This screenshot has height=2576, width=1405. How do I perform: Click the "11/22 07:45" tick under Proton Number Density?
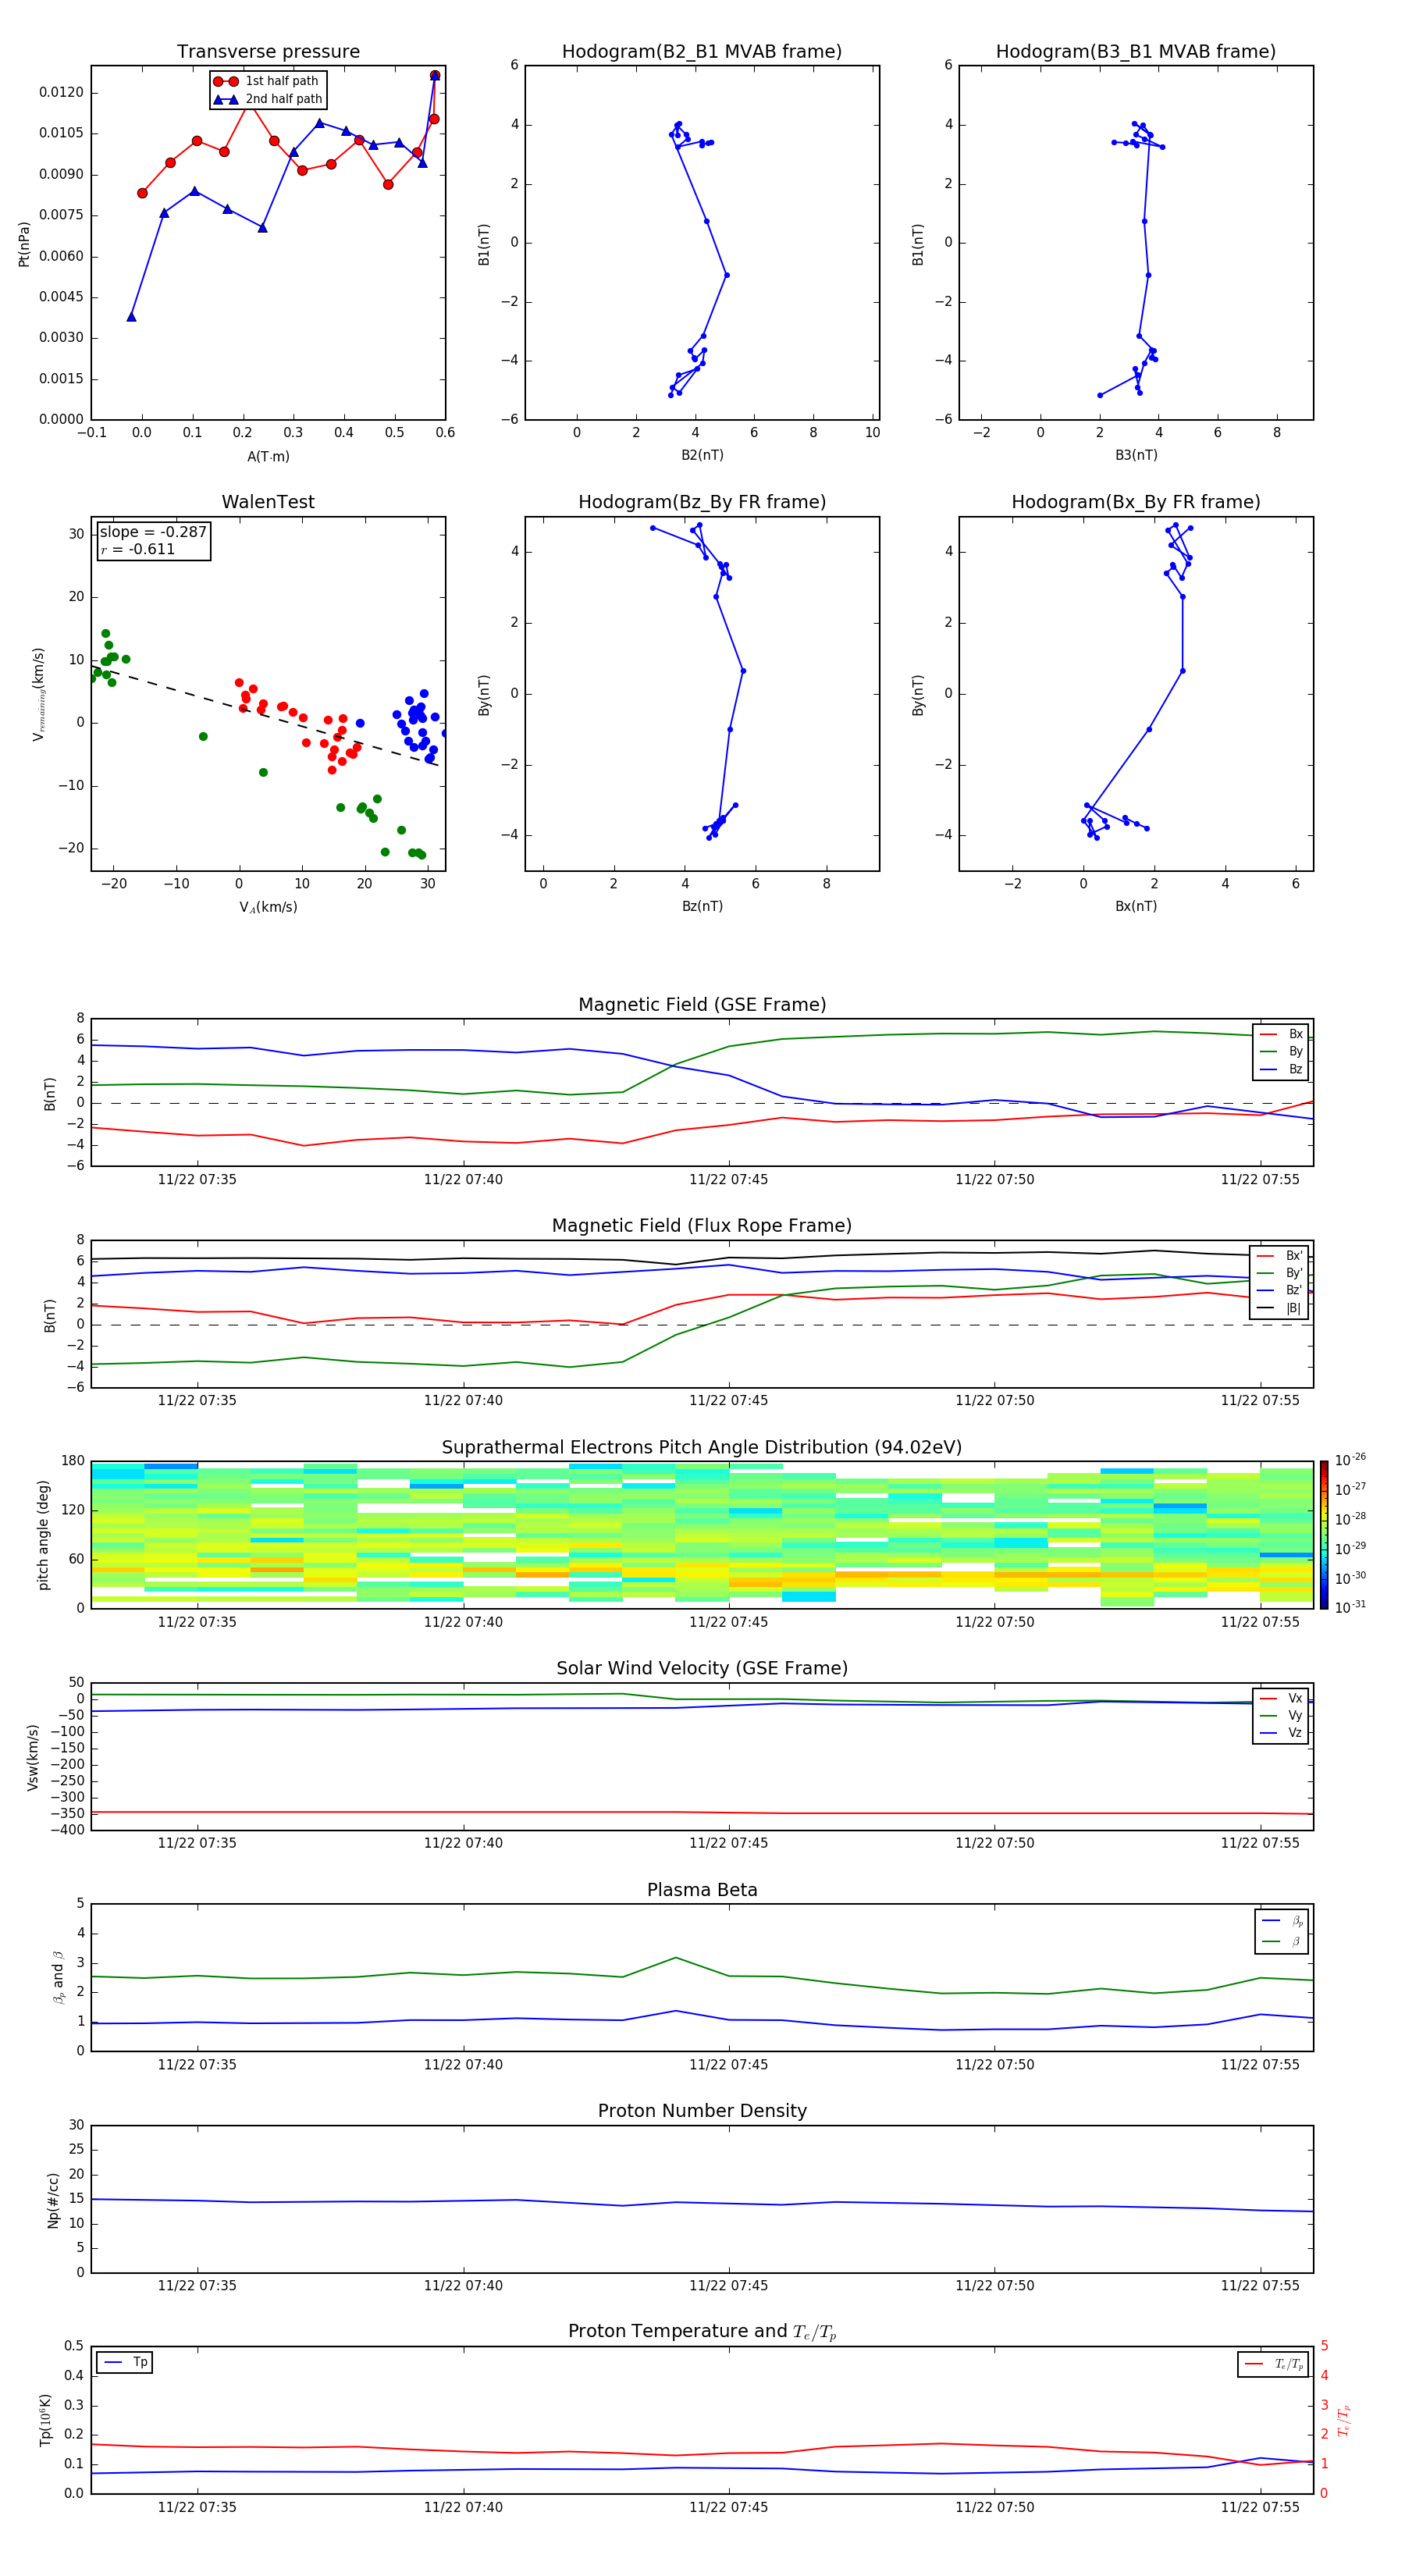(728, 2286)
